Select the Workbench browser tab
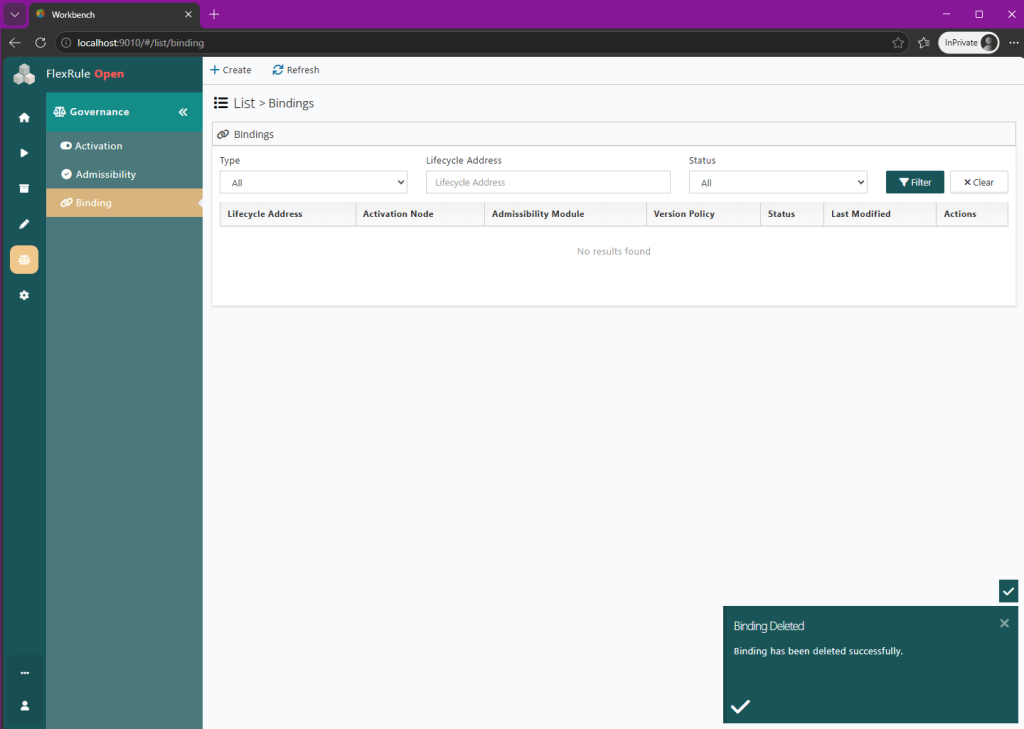The height and width of the screenshot is (729, 1024). click(114, 14)
